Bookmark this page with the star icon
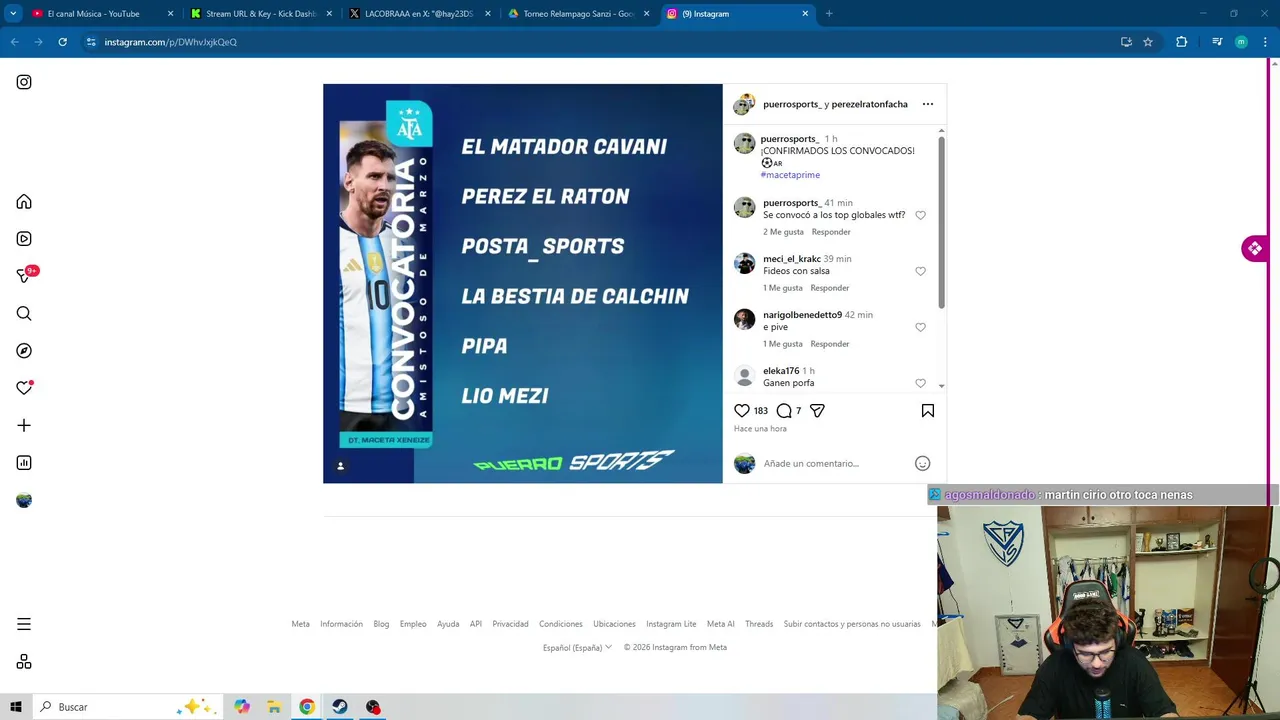Screen dimensions: 1280x720 click(1148, 42)
